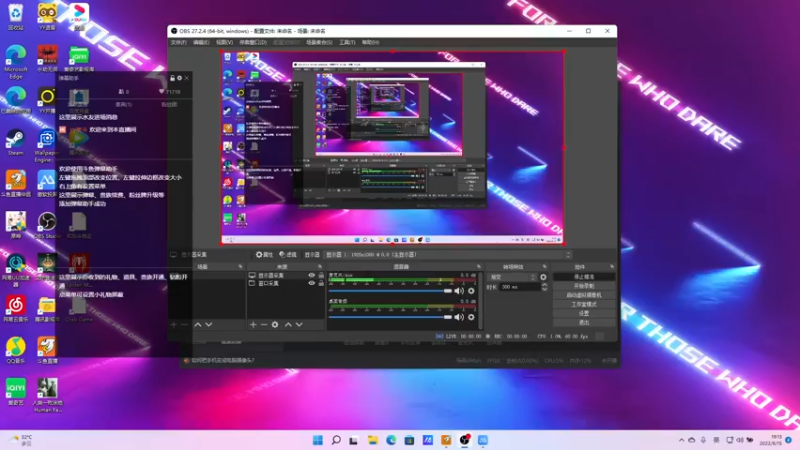Image resolution: width=800 pixels, height=450 pixels.
Task: Pop out the Scene Transitions dock panel
Action: [544, 267]
